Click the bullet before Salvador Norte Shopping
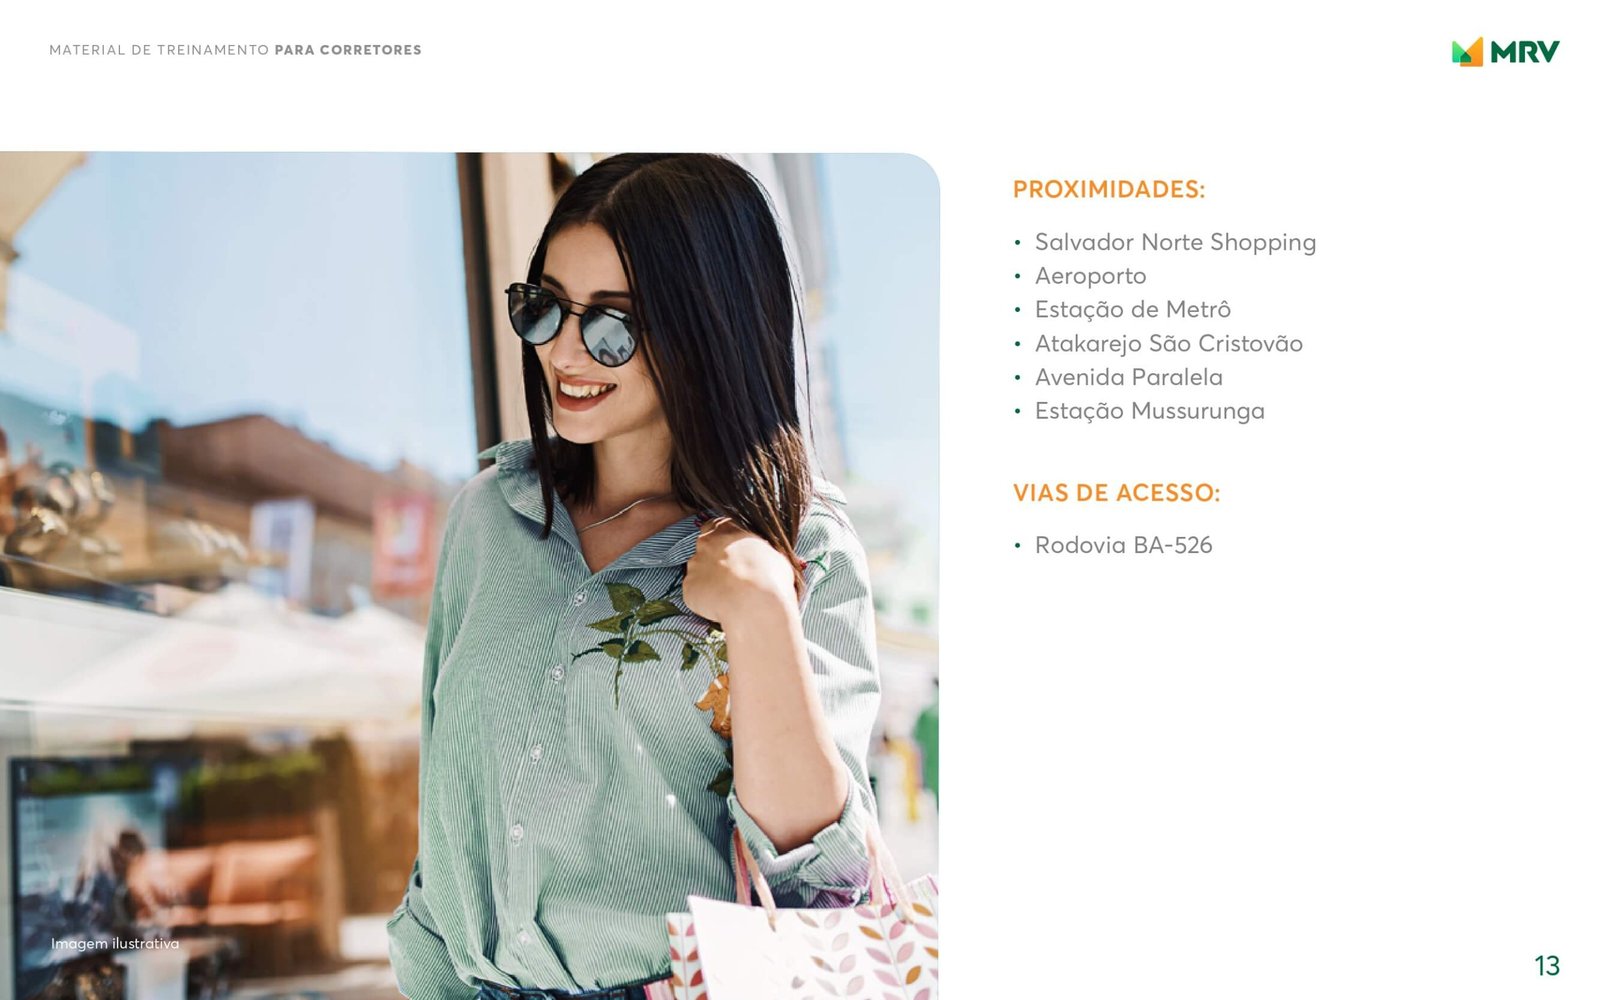 point(1017,243)
